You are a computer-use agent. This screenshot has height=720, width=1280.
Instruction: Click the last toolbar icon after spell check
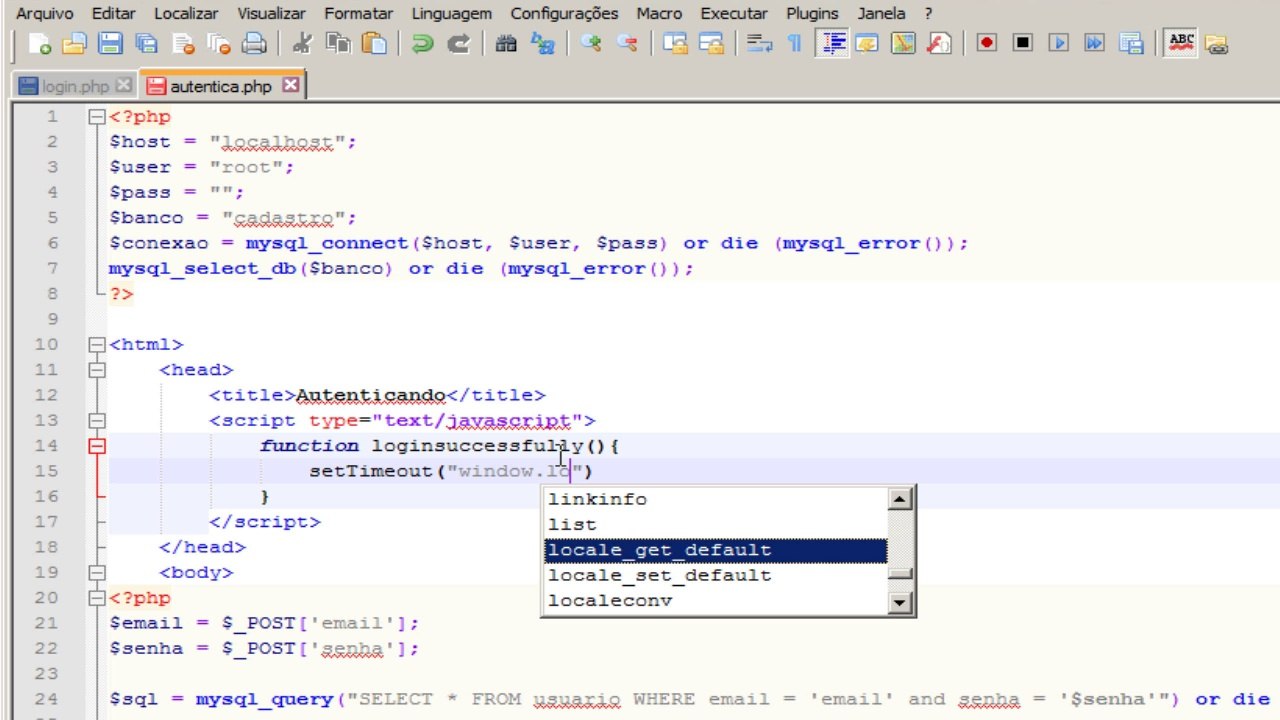pyautogui.click(x=1216, y=44)
